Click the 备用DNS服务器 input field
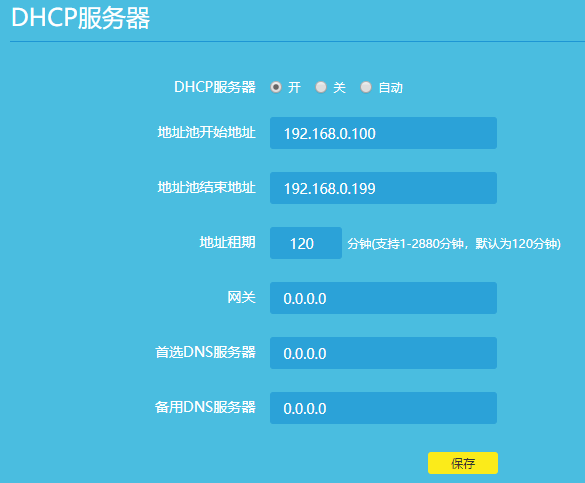The image size is (585, 483). [x=383, y=408]
